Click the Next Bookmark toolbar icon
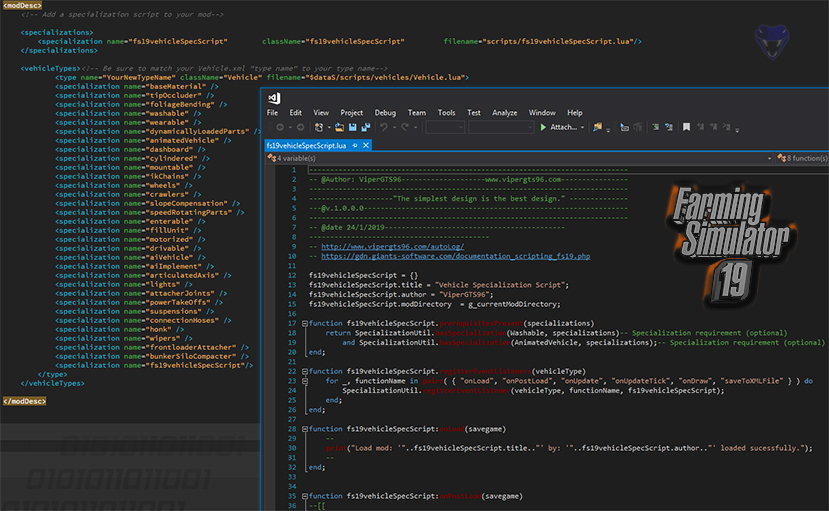 click(713, 127)
